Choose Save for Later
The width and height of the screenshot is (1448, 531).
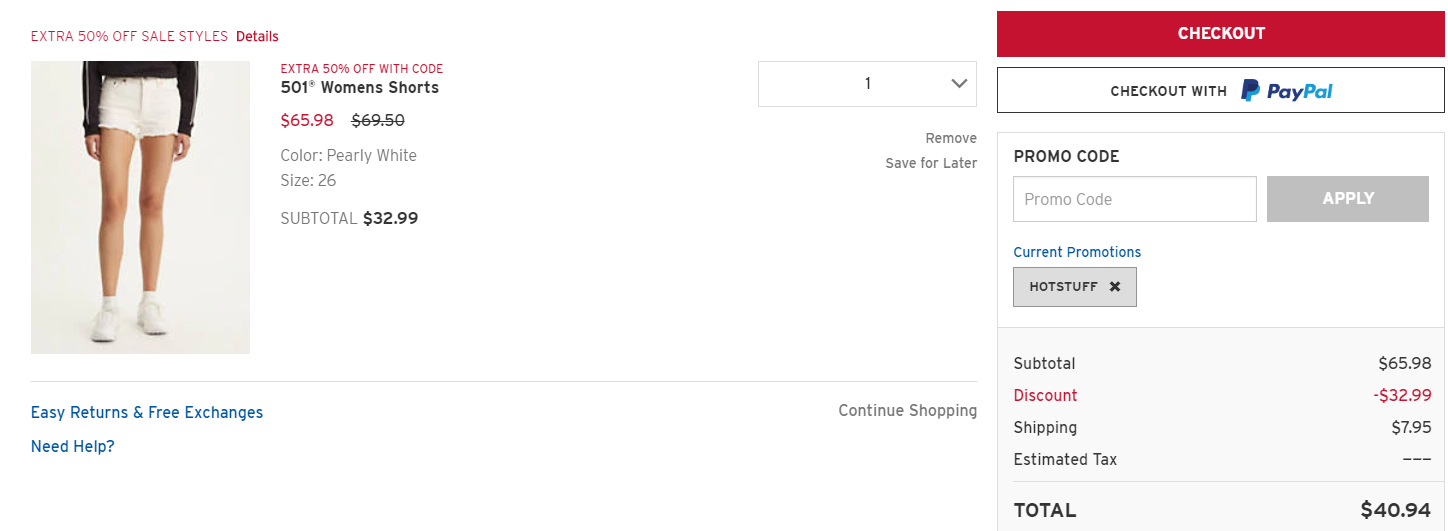point(931,163)
